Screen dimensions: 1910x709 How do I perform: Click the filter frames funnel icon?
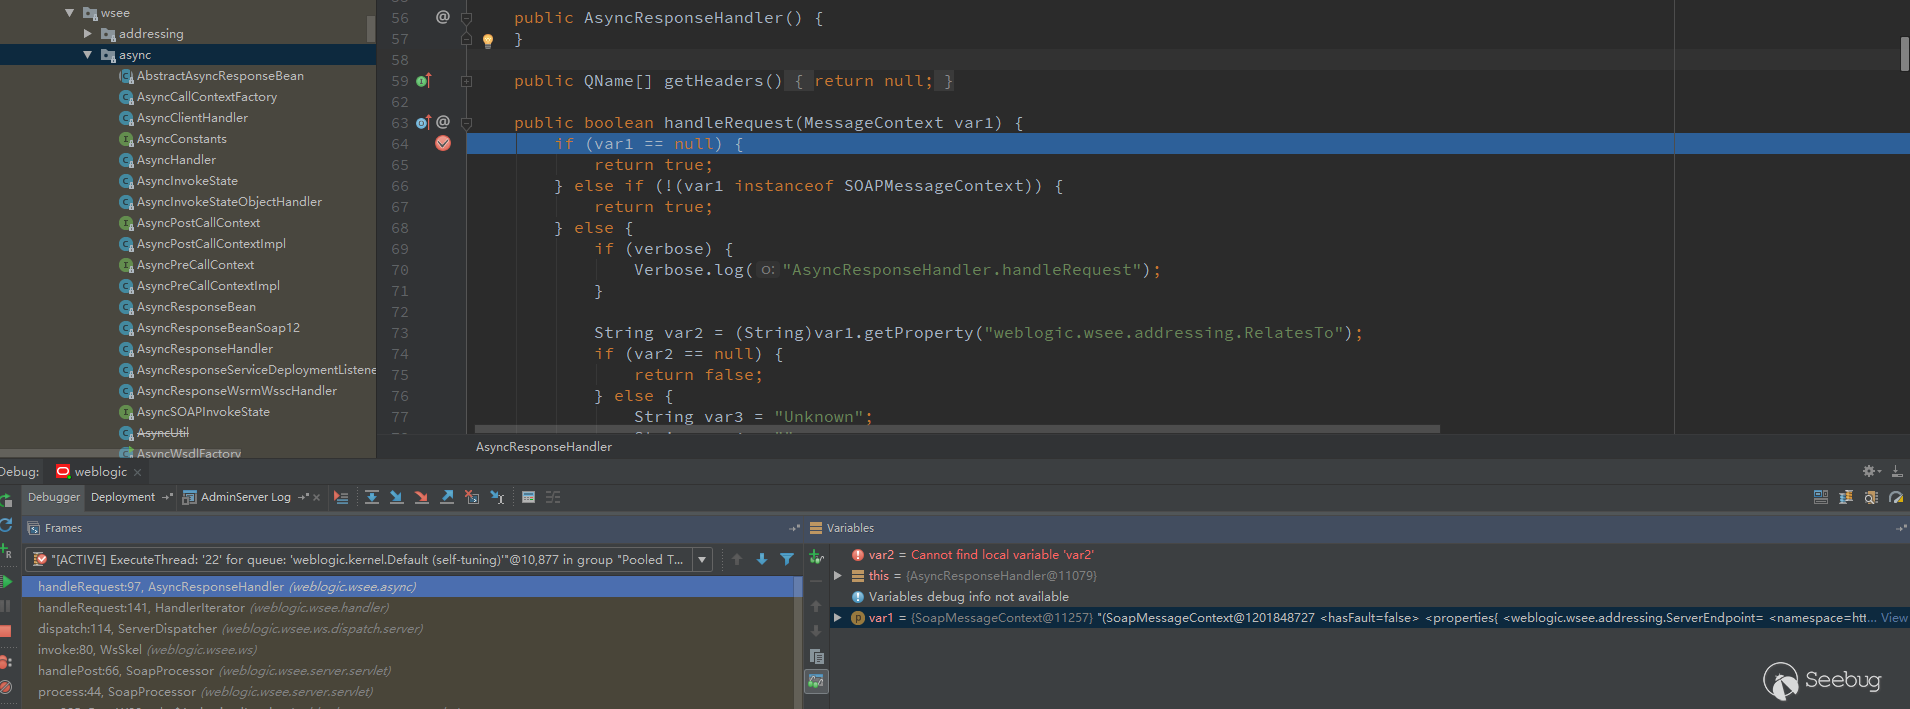point(787,559)
